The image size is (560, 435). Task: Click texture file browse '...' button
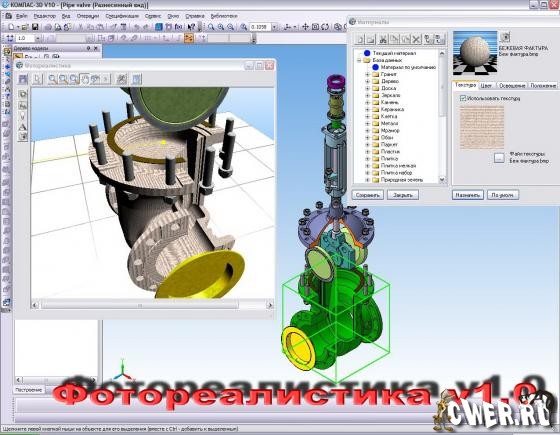click(x=499, y=158)
